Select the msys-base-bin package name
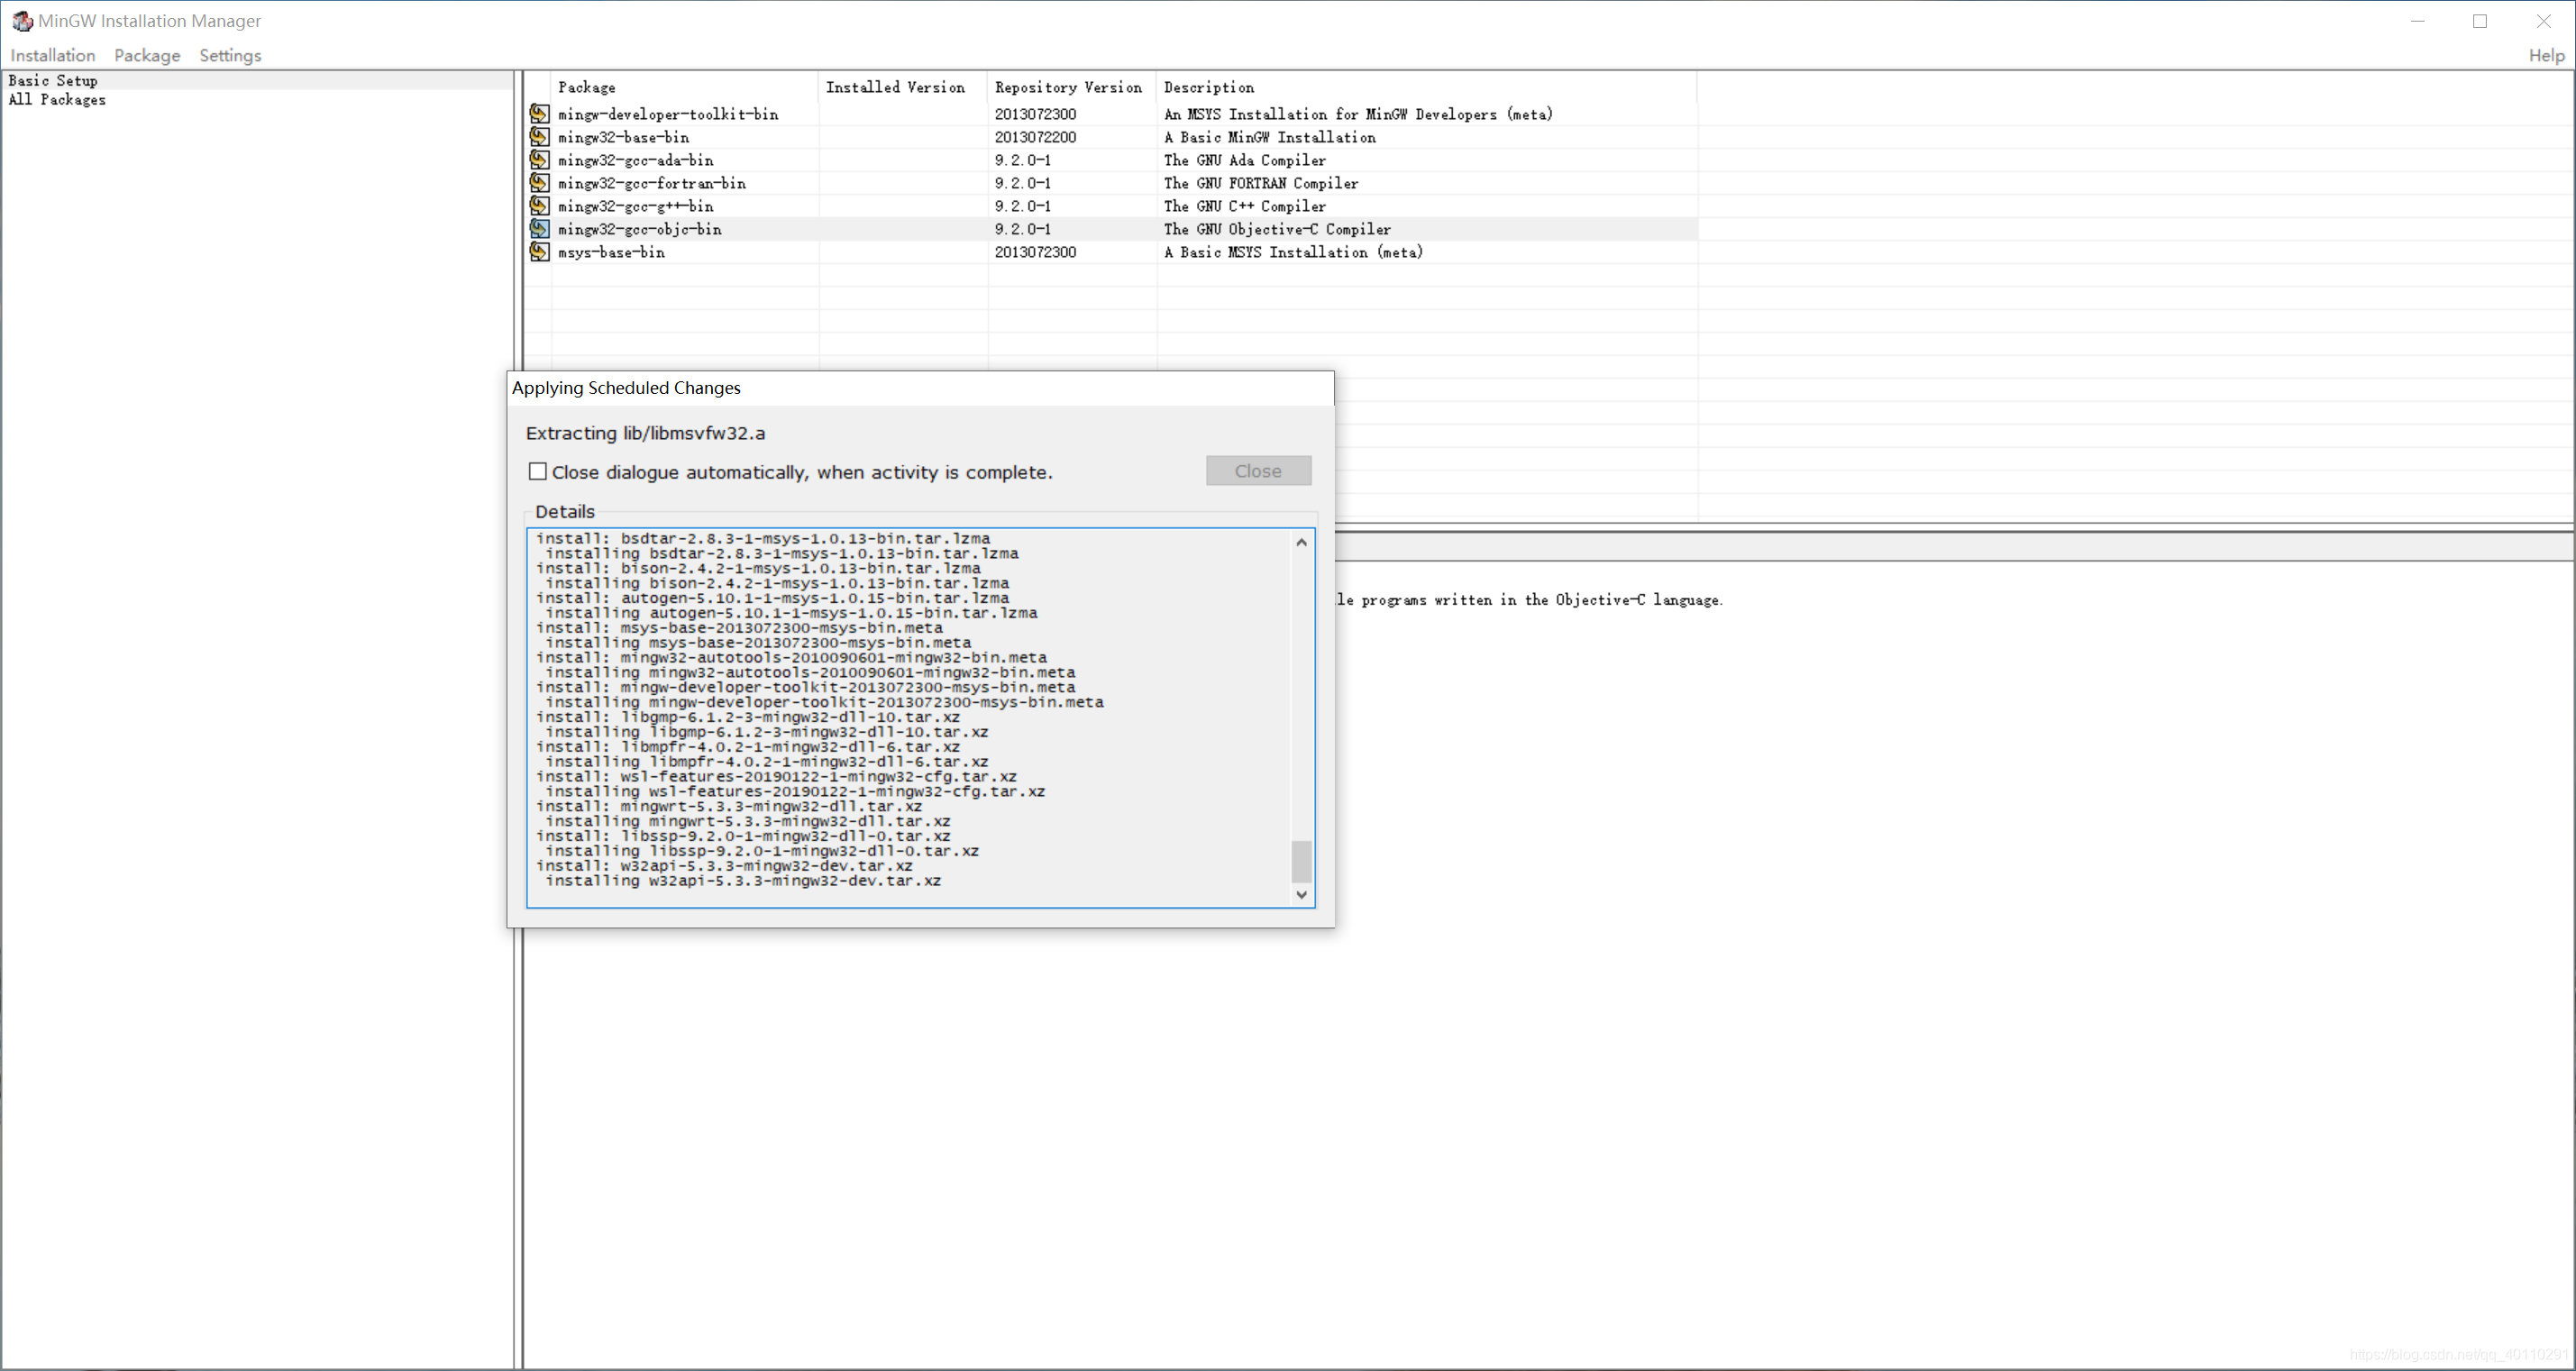The width and height of the screenshot is (2576, 1371). click(611, 252)
